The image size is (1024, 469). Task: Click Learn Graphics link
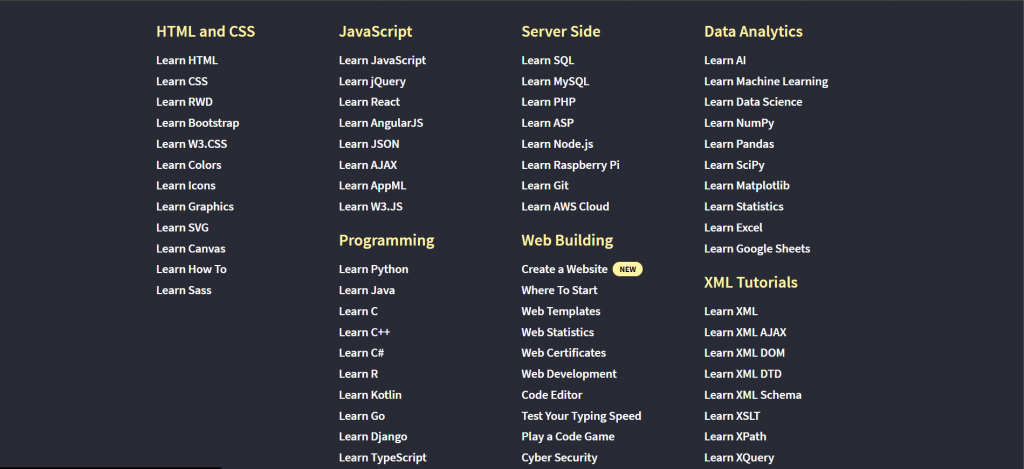point(195,206)
